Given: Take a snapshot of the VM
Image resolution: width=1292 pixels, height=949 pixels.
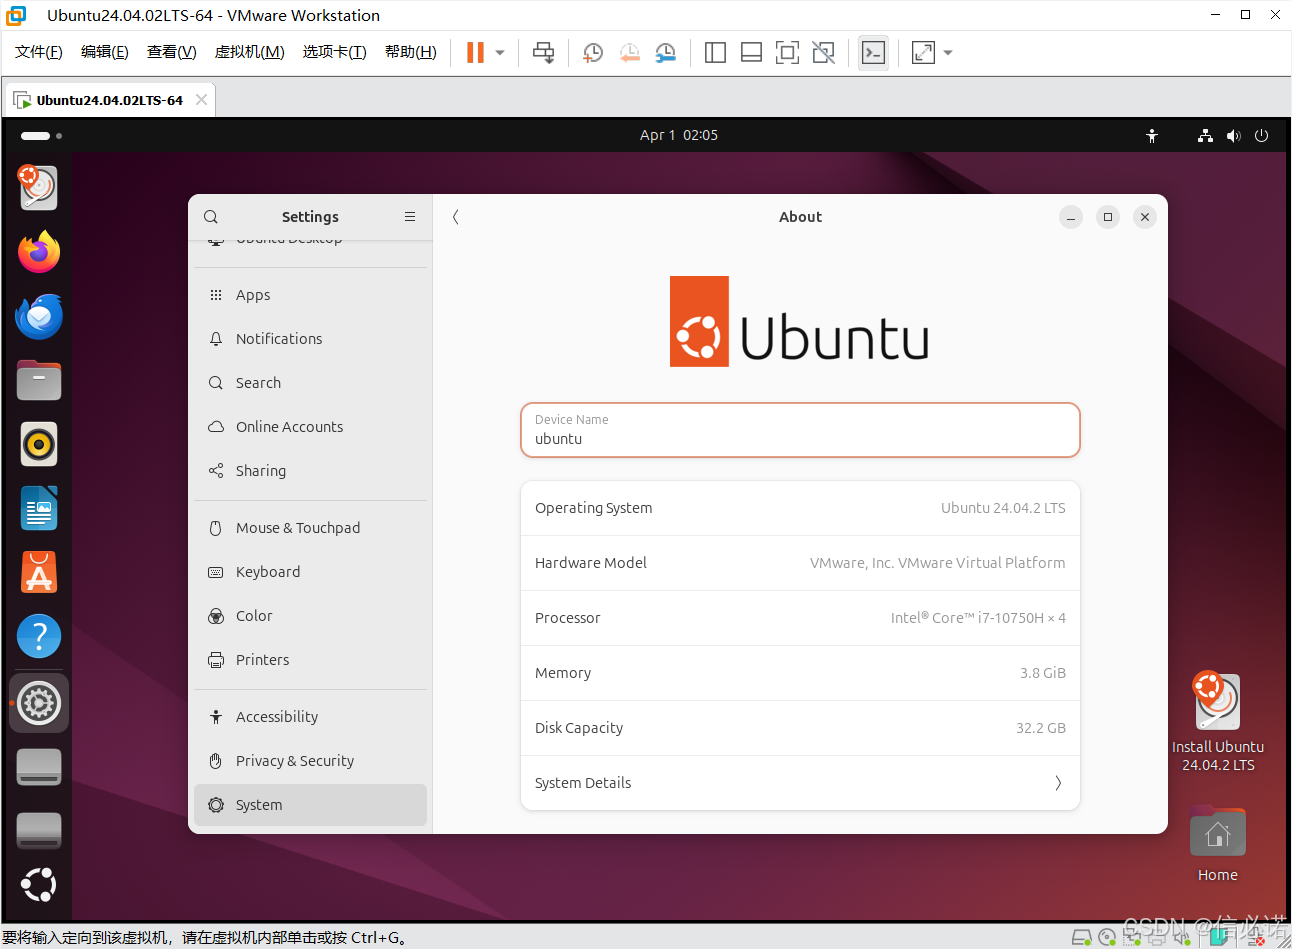Looking at the screenshot, I should pos(593,53).
